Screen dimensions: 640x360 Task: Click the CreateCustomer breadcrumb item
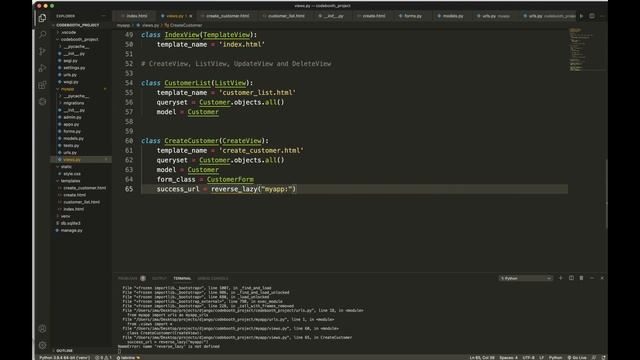[184, 25]
